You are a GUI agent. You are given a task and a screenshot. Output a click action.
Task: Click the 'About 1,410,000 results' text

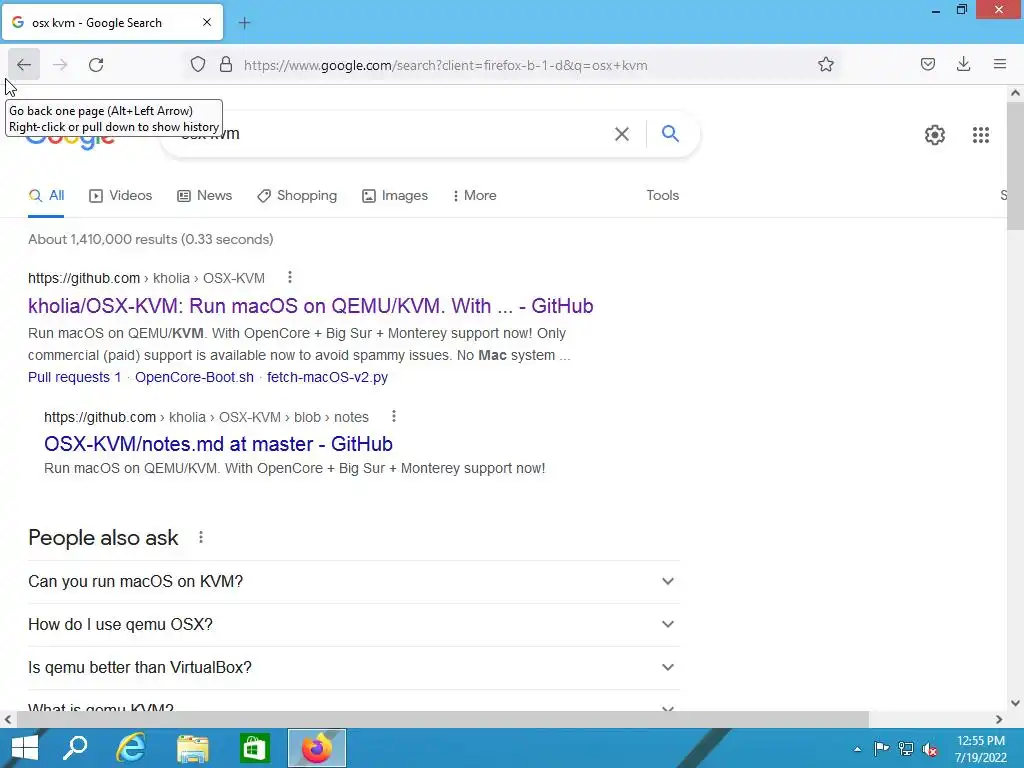pos(150,239)
